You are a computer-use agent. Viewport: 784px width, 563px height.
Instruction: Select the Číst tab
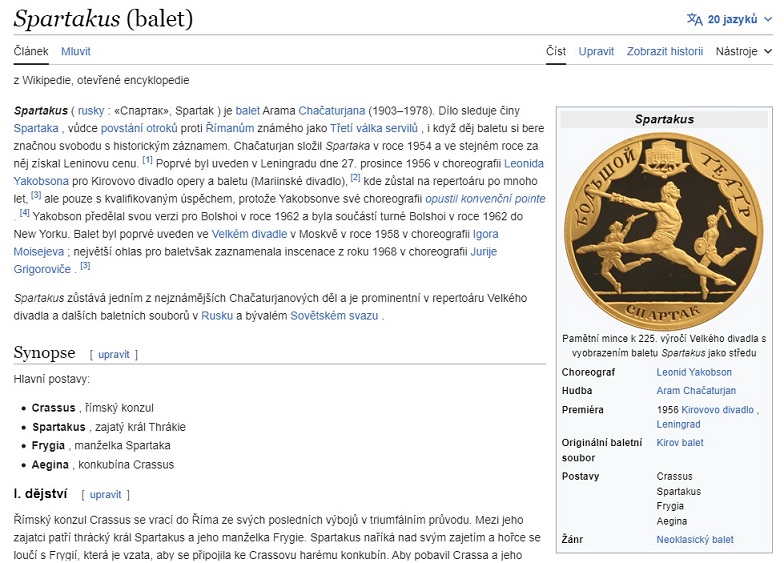[x=556, y=51]
